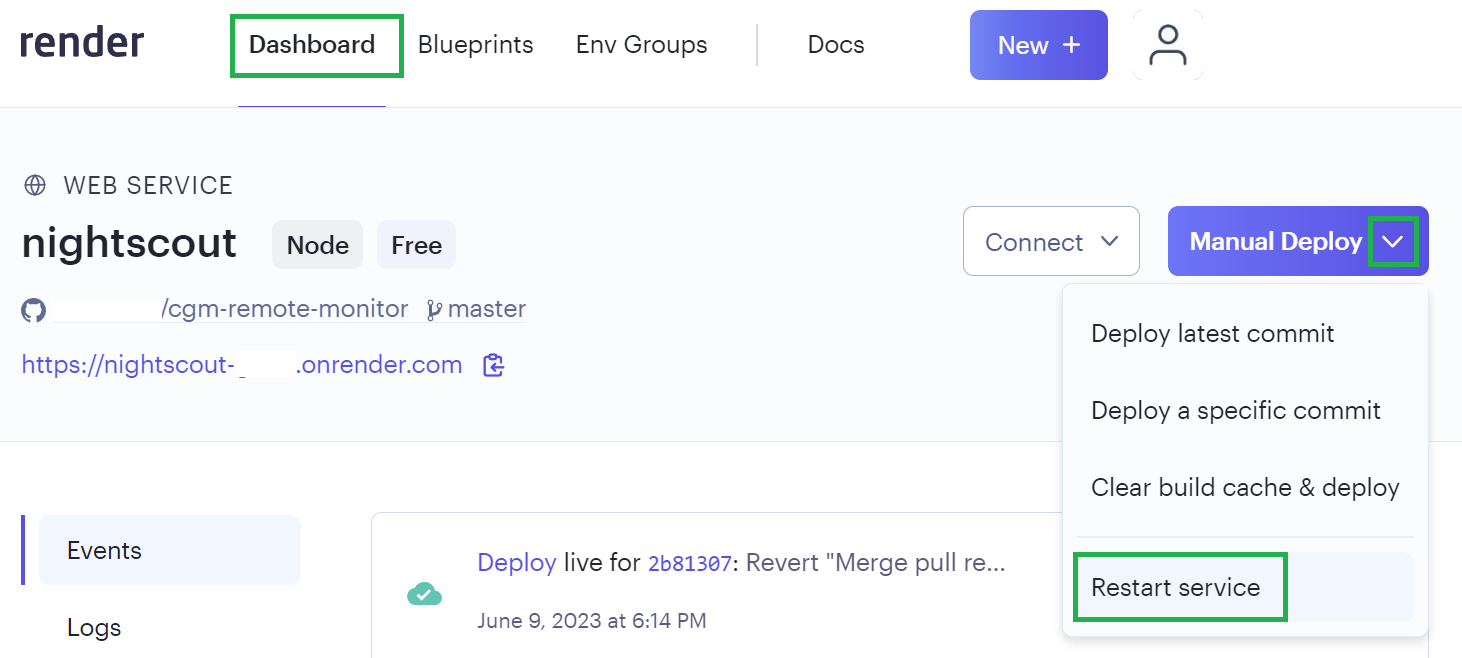Copy the service URL with clipboard icon

(x=493, y=365)
